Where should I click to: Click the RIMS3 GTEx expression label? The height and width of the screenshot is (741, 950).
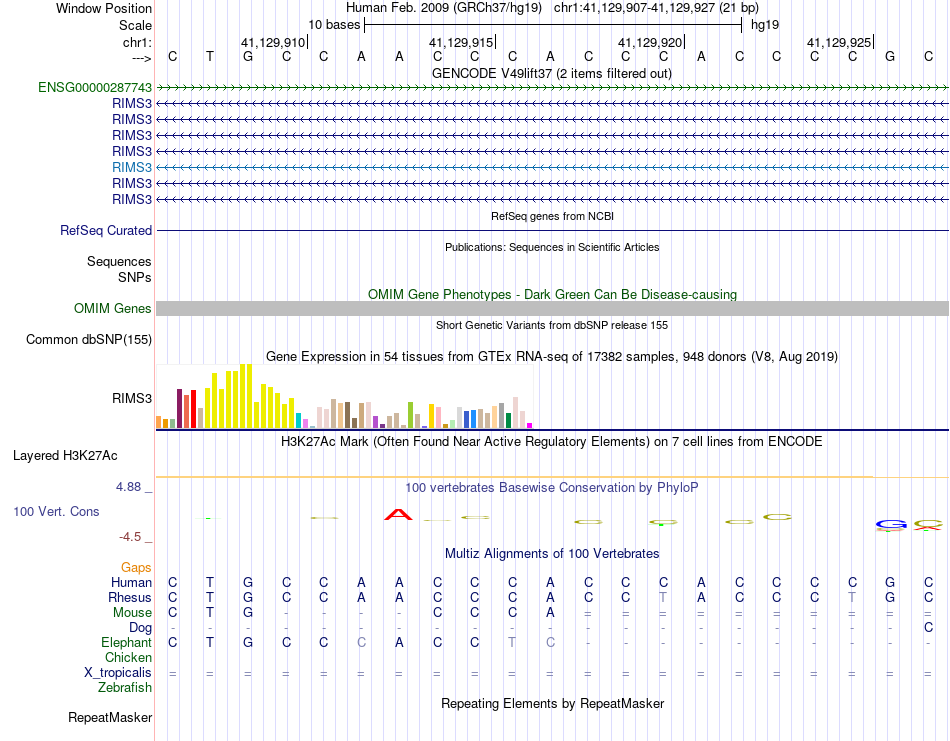point(132,399)
